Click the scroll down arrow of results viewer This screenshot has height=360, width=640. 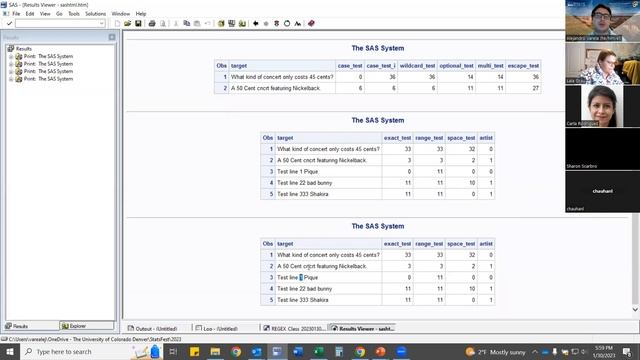635,310
